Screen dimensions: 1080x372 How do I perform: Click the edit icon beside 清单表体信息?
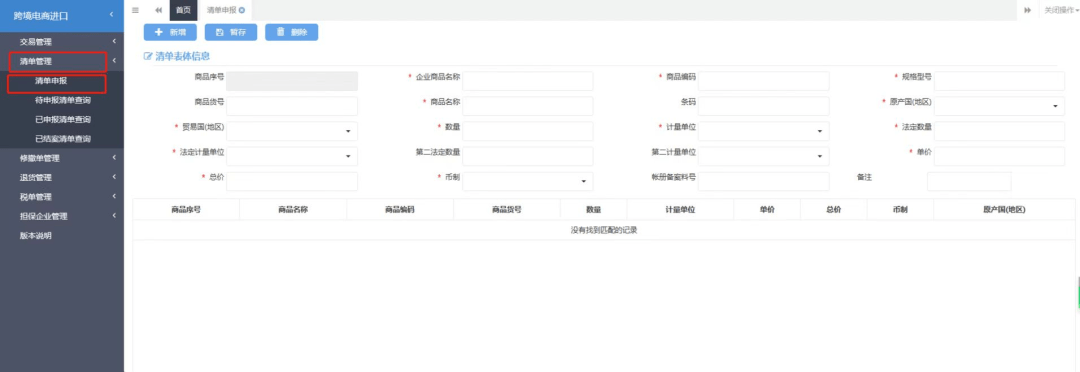(x=147, y=56)
